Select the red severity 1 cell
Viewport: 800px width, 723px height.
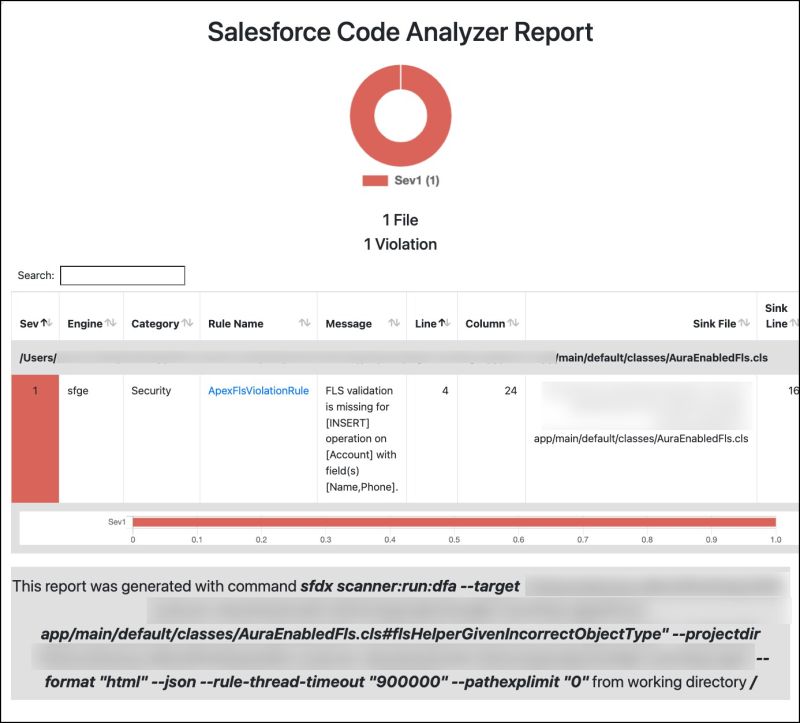36,436
